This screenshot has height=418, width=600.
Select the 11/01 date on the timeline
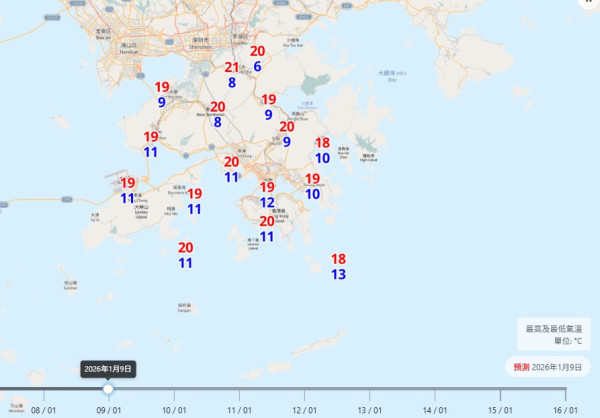[x=239, y=410]
